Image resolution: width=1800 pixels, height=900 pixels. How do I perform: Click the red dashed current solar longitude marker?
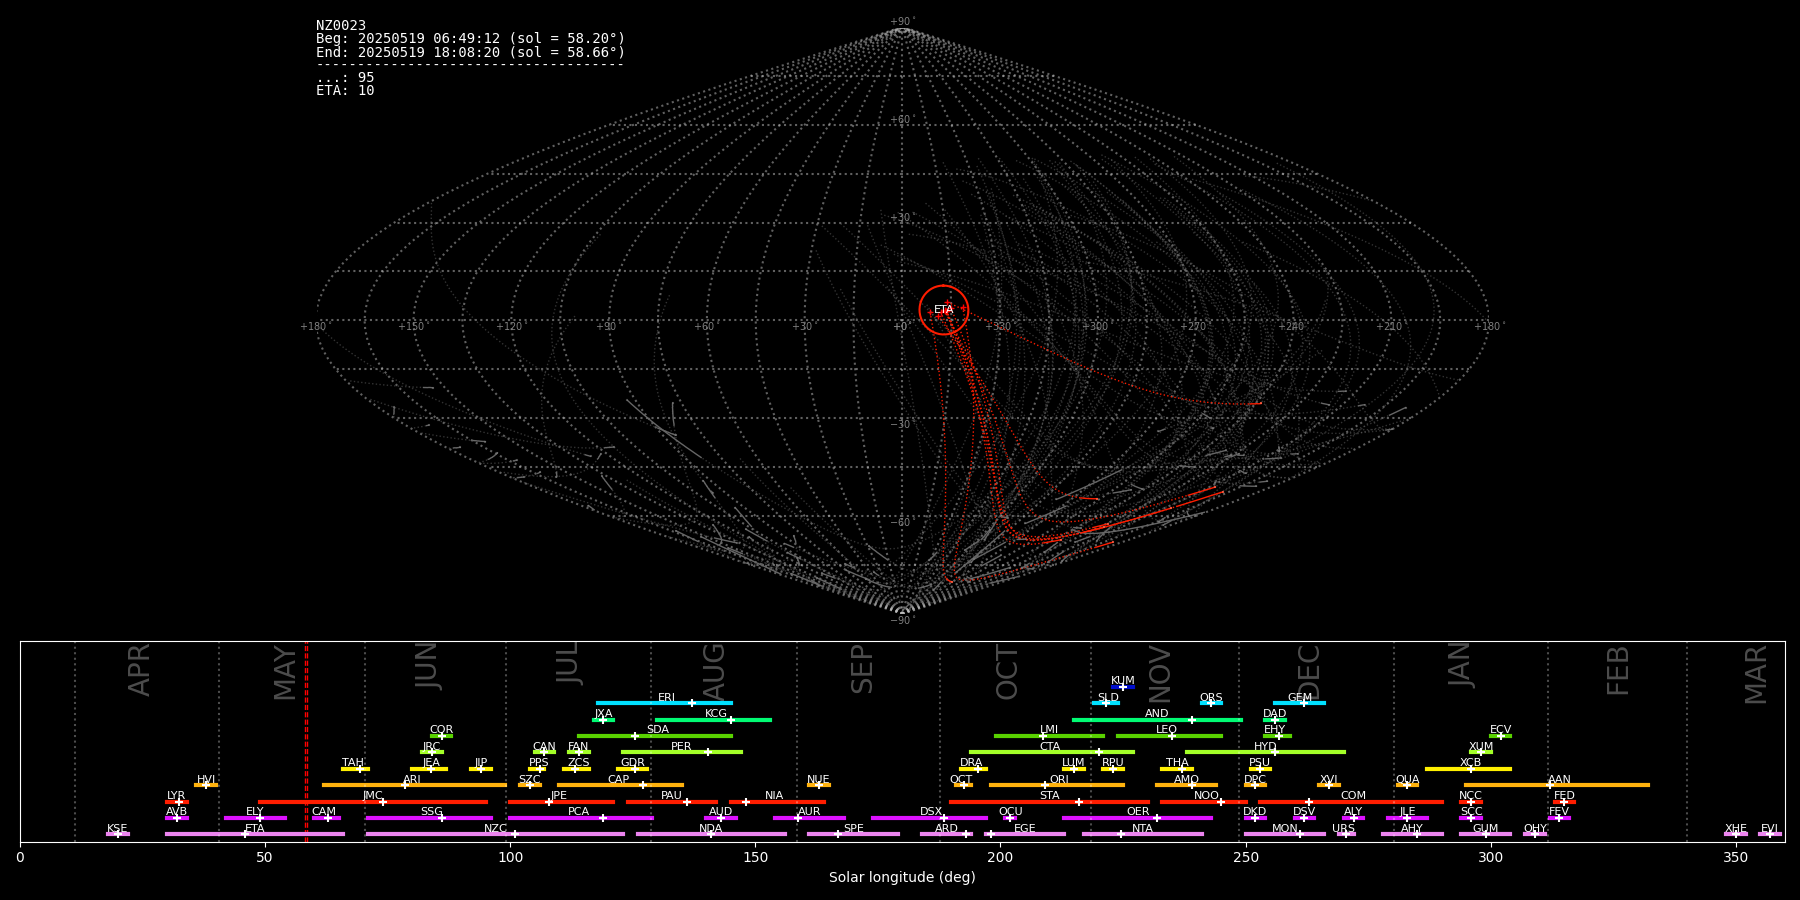pos(306,741)
